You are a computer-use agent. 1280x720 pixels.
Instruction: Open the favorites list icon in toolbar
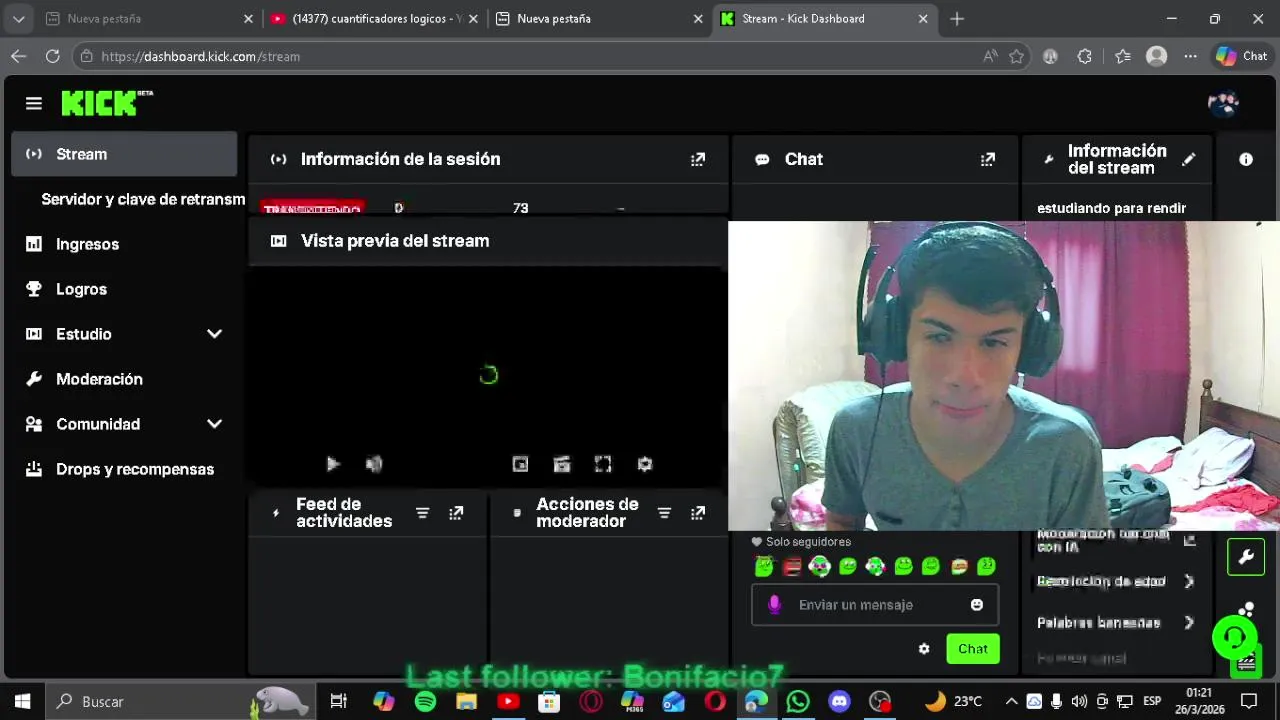click(1123, 56)
